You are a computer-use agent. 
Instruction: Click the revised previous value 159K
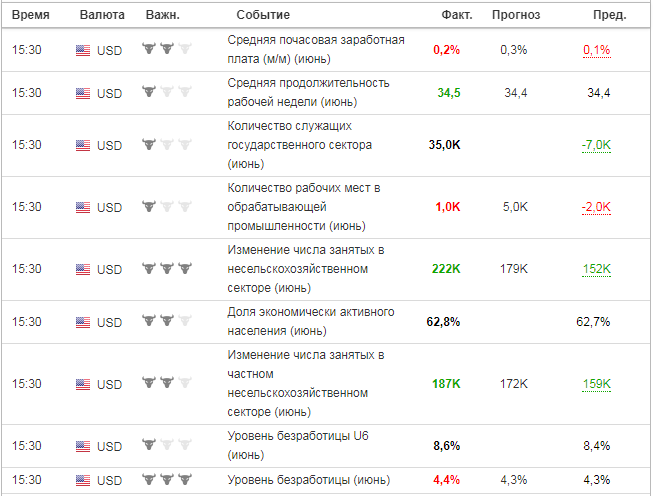pyautogui.click(x=596, y=384)
